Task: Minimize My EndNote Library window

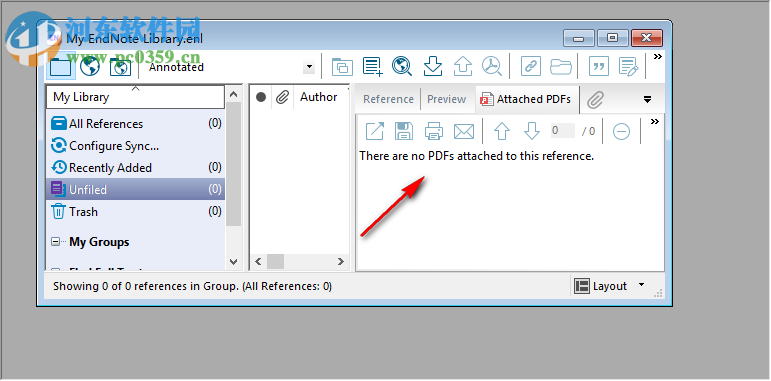Action: pos(579,38)
